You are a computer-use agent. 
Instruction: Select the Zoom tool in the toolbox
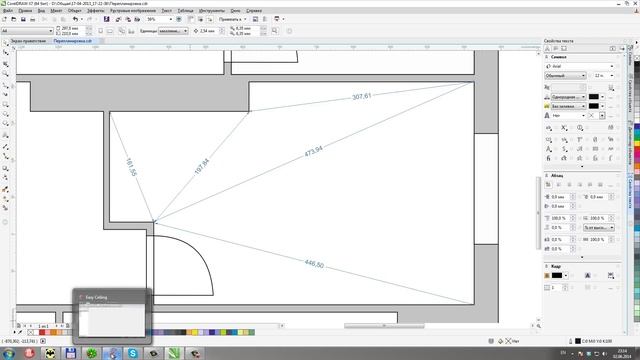5,74
